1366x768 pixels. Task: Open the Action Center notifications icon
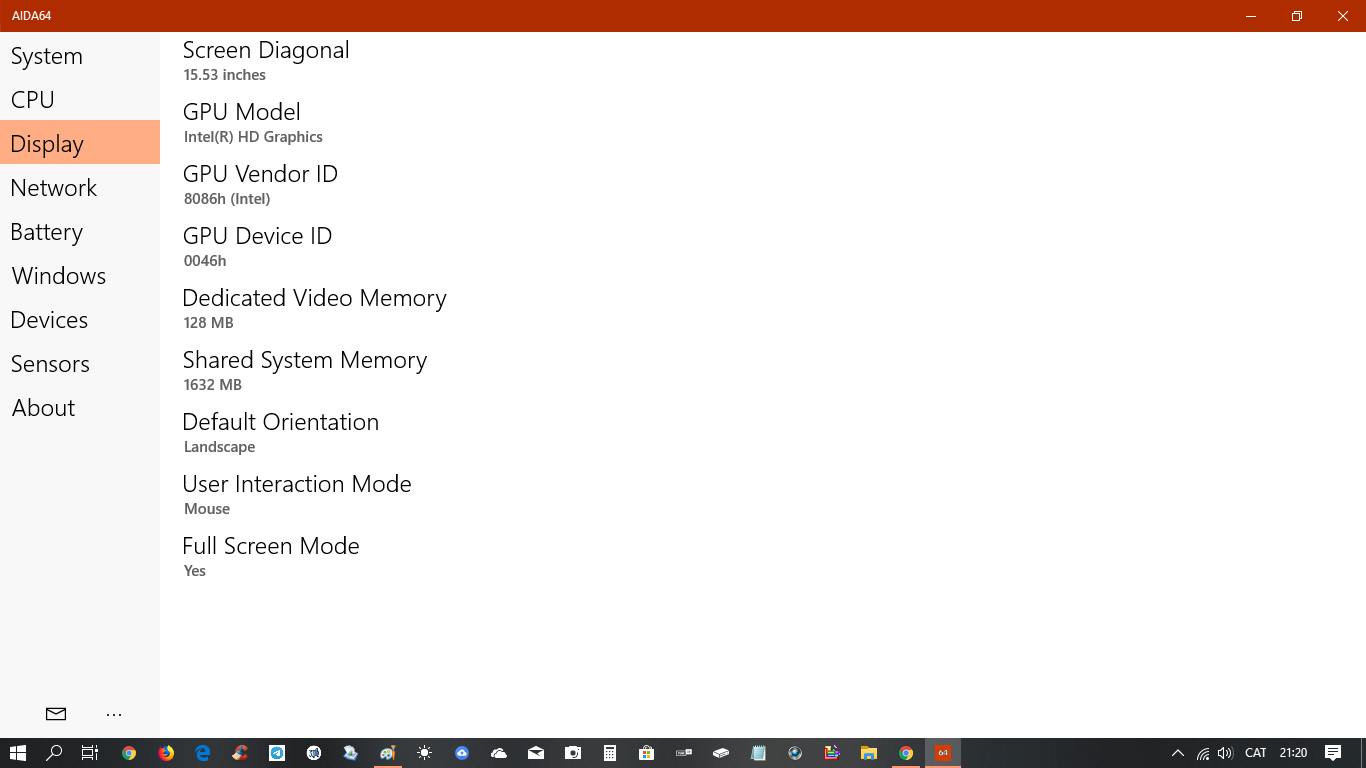1333,753
